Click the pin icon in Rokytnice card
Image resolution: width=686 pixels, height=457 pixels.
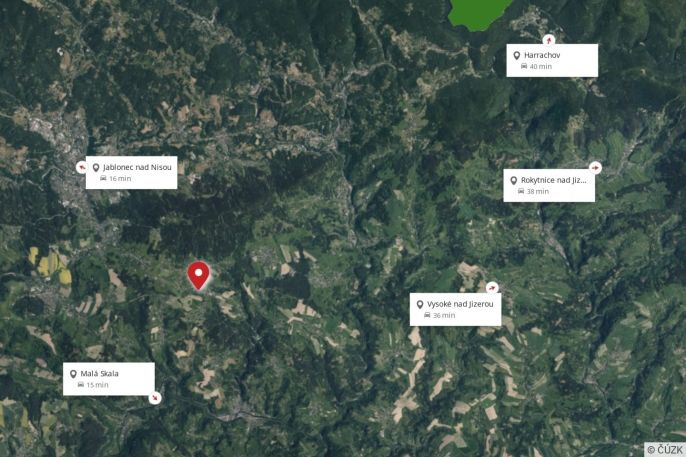click(514, 181)
